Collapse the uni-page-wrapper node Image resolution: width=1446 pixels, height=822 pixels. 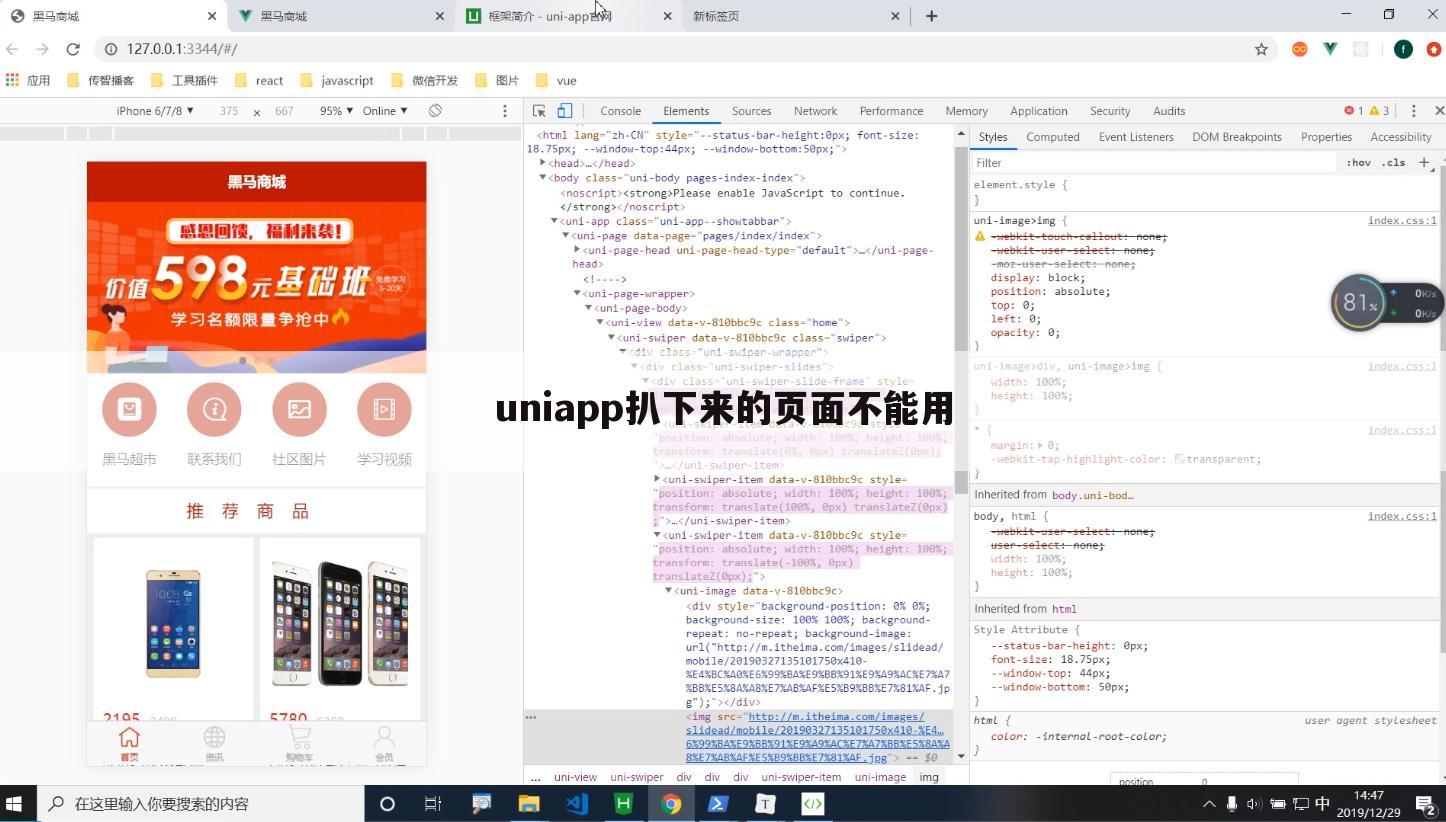coord(577,294)
